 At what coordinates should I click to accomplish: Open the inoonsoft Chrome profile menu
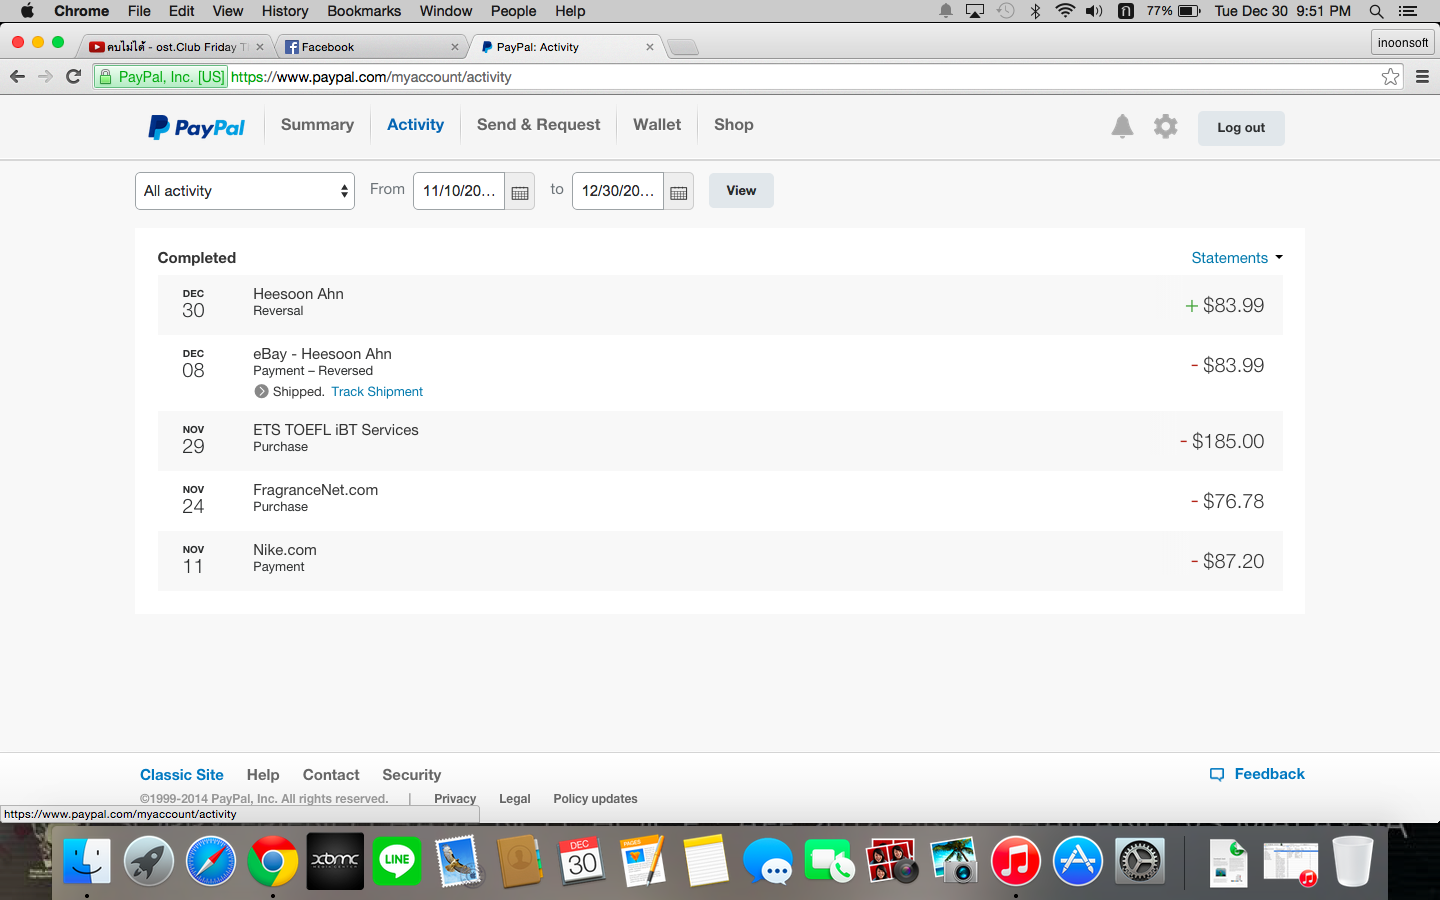tap(1403, 42)
